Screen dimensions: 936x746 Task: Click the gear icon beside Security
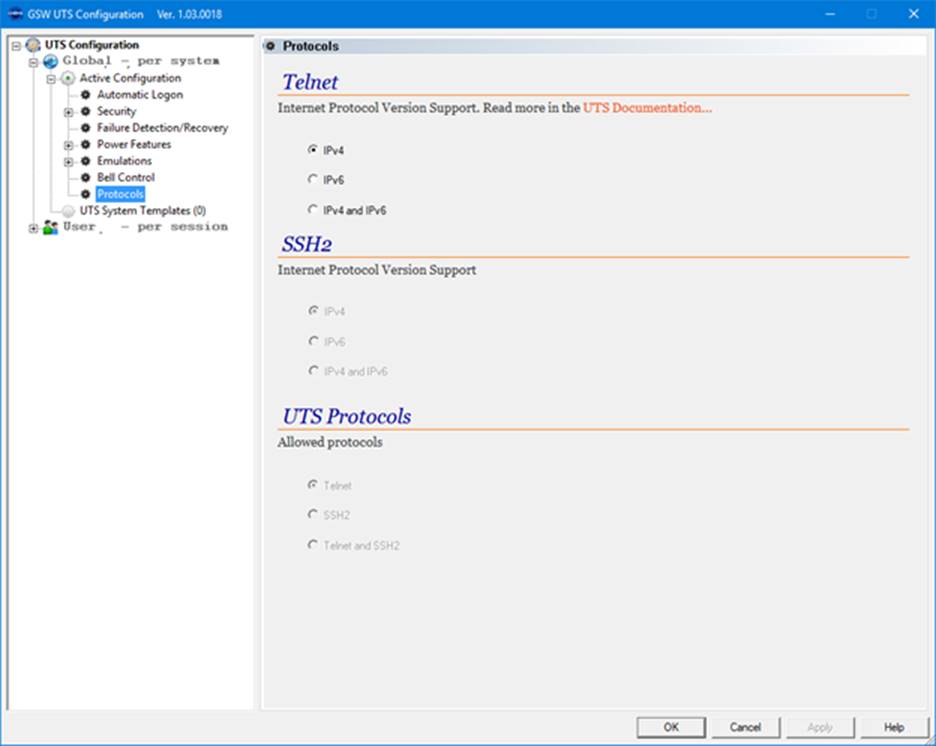pos(85,111)
